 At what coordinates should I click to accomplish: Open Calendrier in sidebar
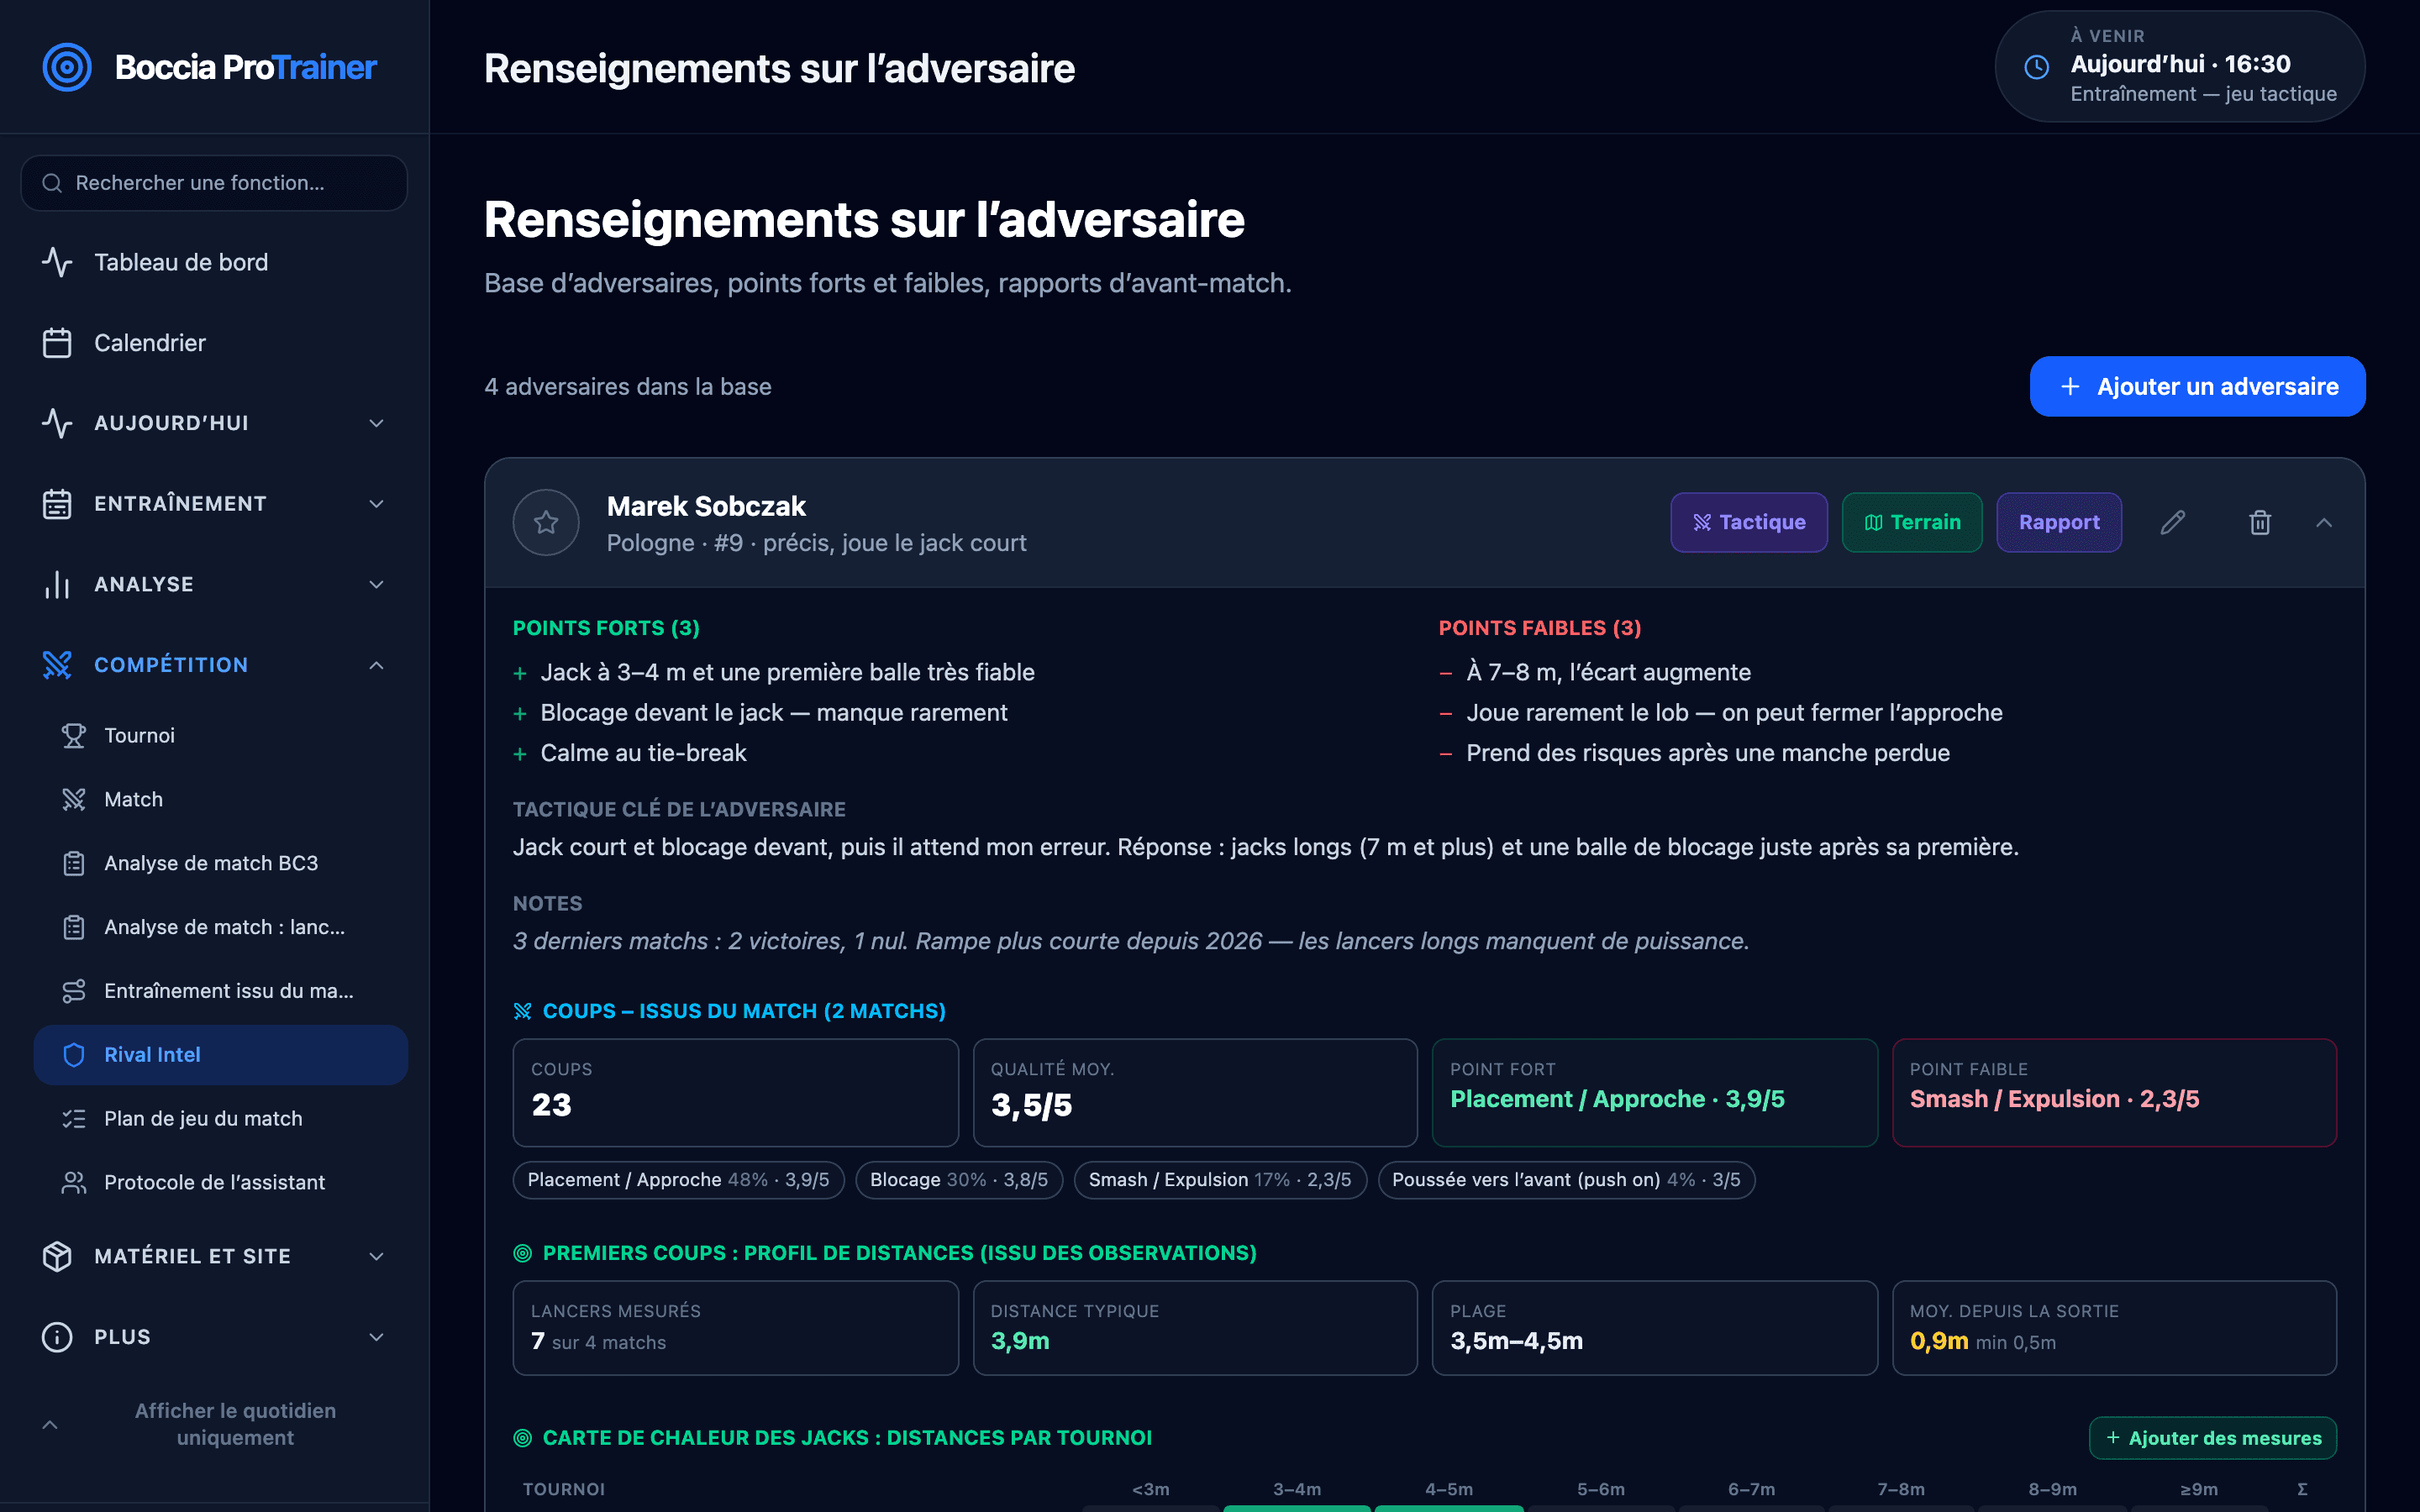tap(214, 343)
